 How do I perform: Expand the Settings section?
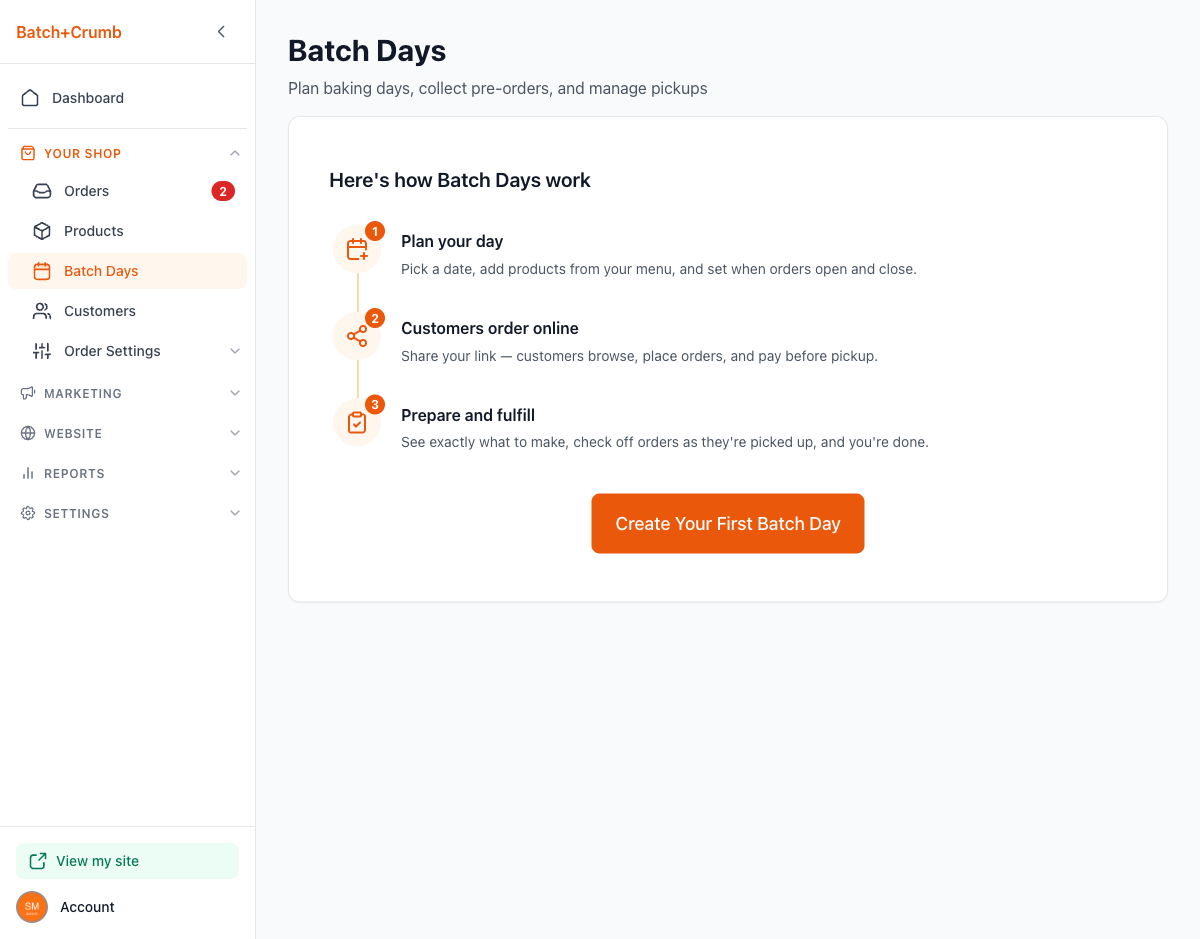(x=235, y=513)
